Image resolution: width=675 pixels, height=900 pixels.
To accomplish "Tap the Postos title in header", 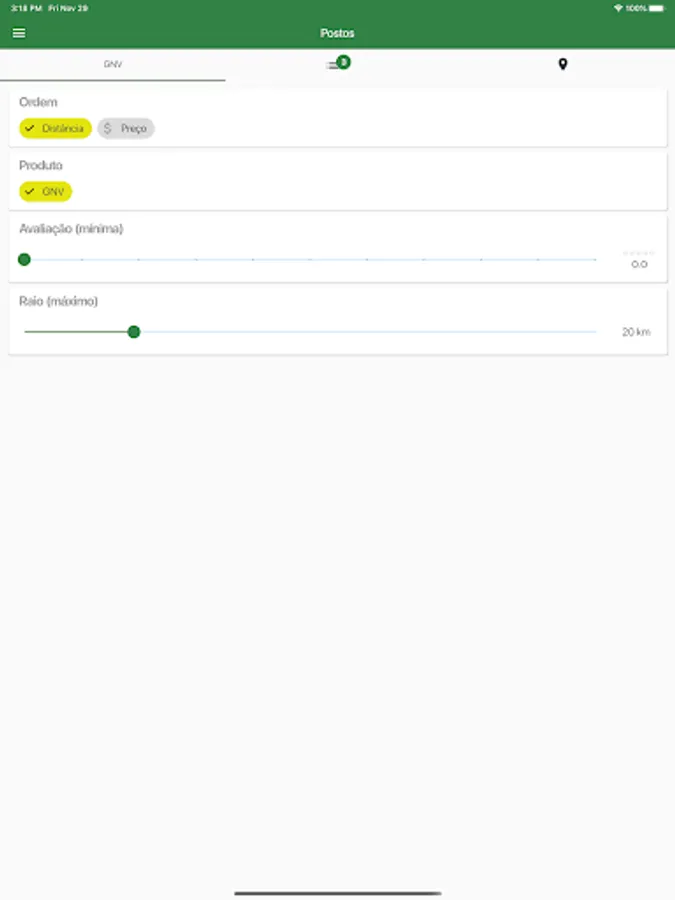I will [337, 33].
